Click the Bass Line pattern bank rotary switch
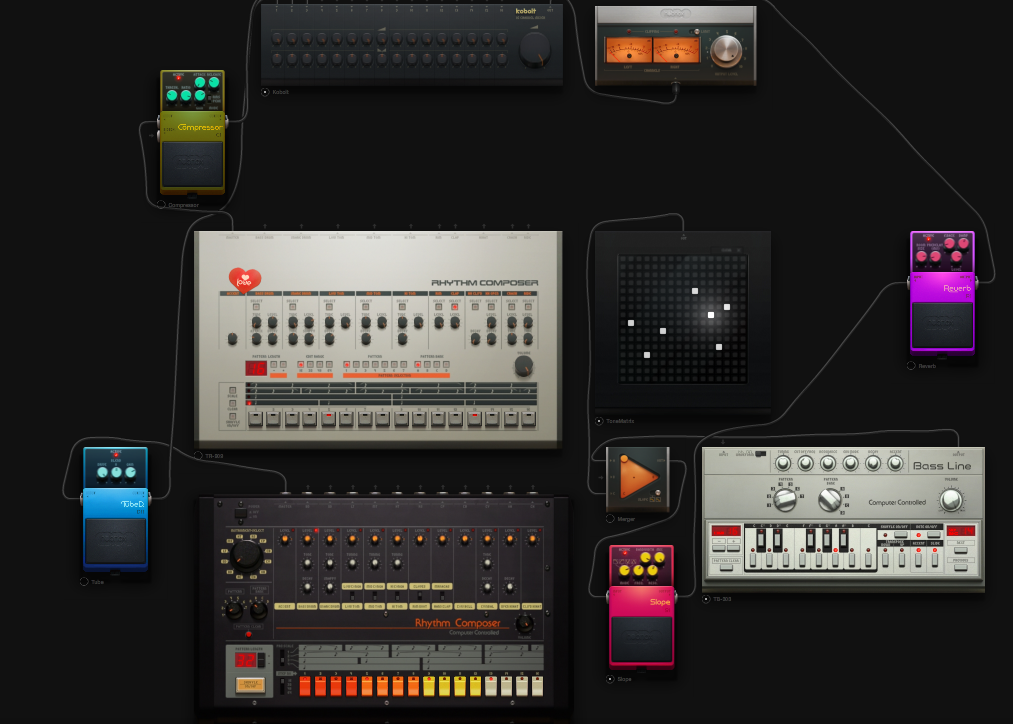This screenshot has height=724, width=1013. click(830, 500)
